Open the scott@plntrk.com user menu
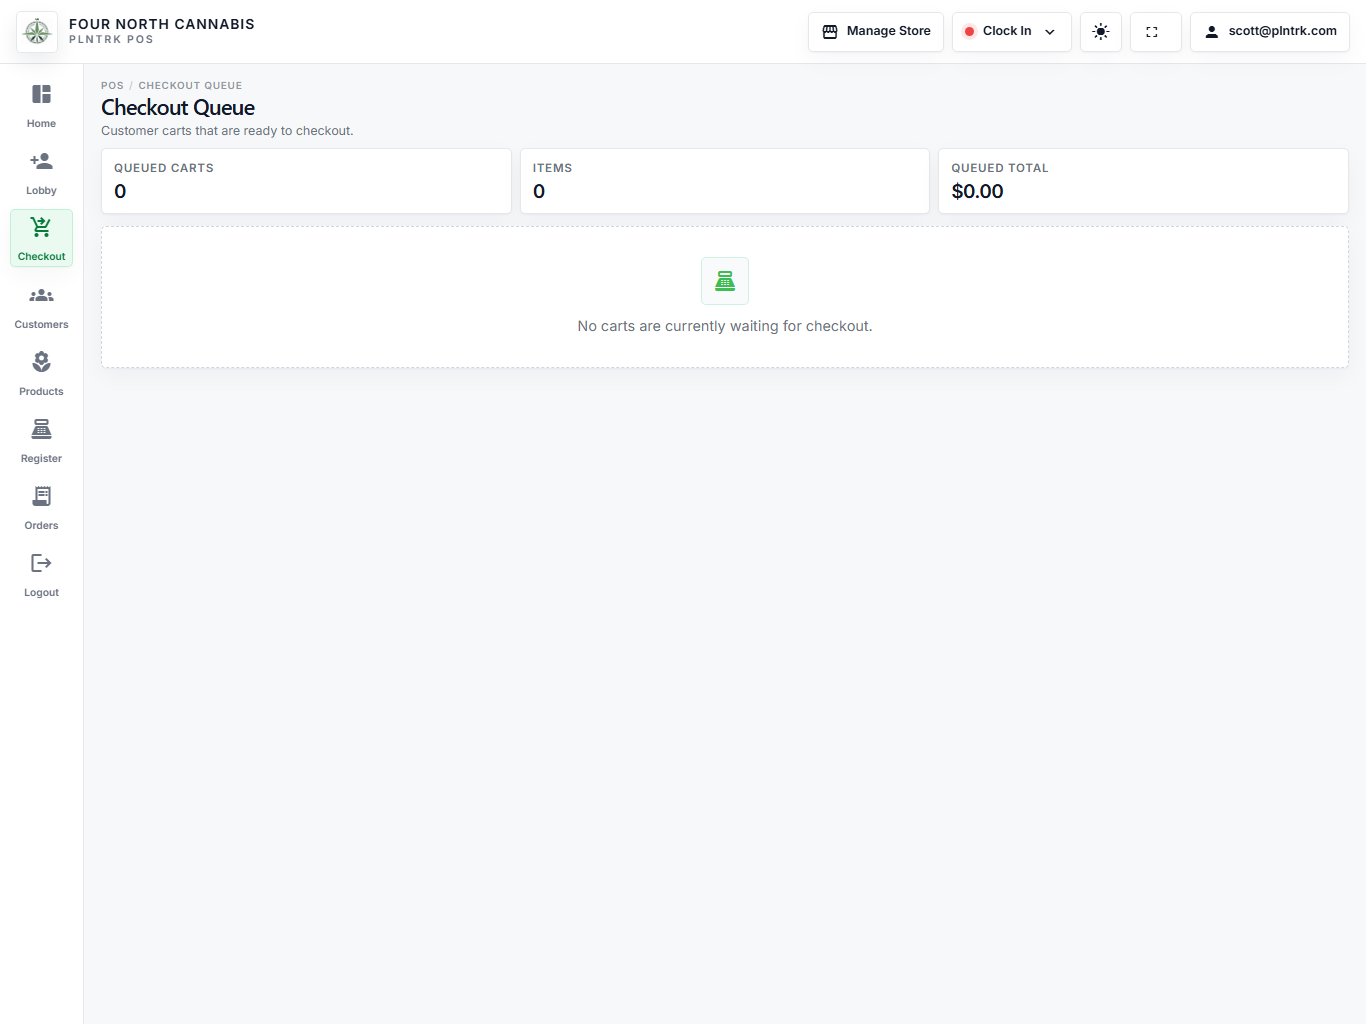 coord(1270,32)
